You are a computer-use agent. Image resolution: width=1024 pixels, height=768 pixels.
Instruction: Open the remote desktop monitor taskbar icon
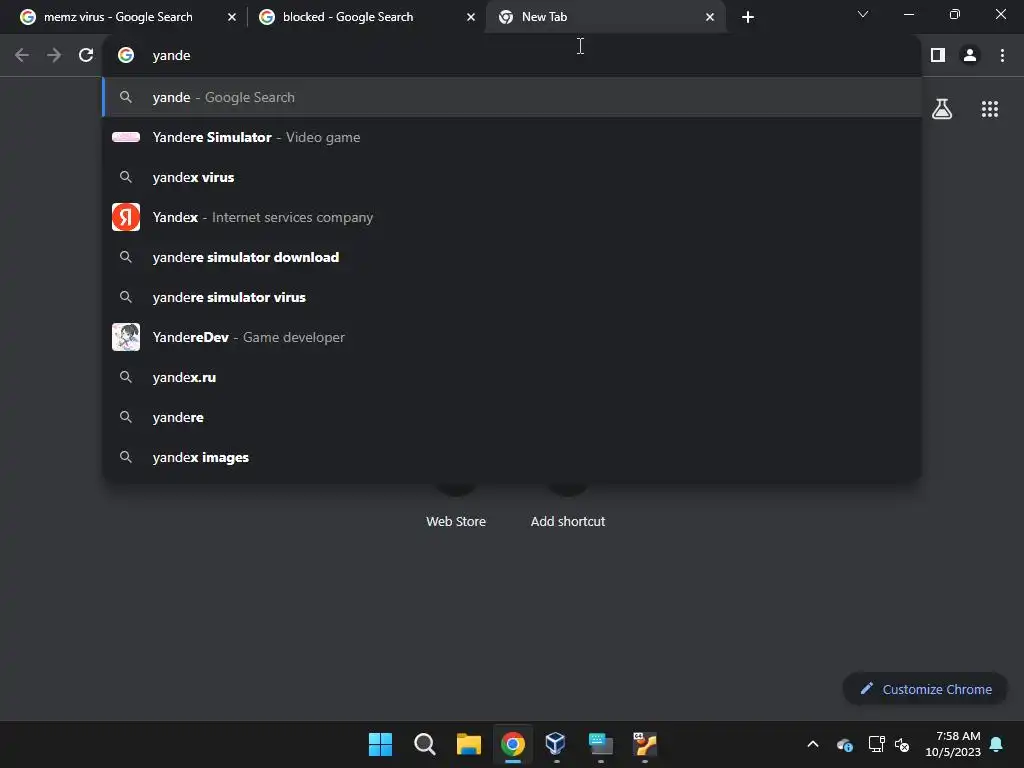click(600, 744)
